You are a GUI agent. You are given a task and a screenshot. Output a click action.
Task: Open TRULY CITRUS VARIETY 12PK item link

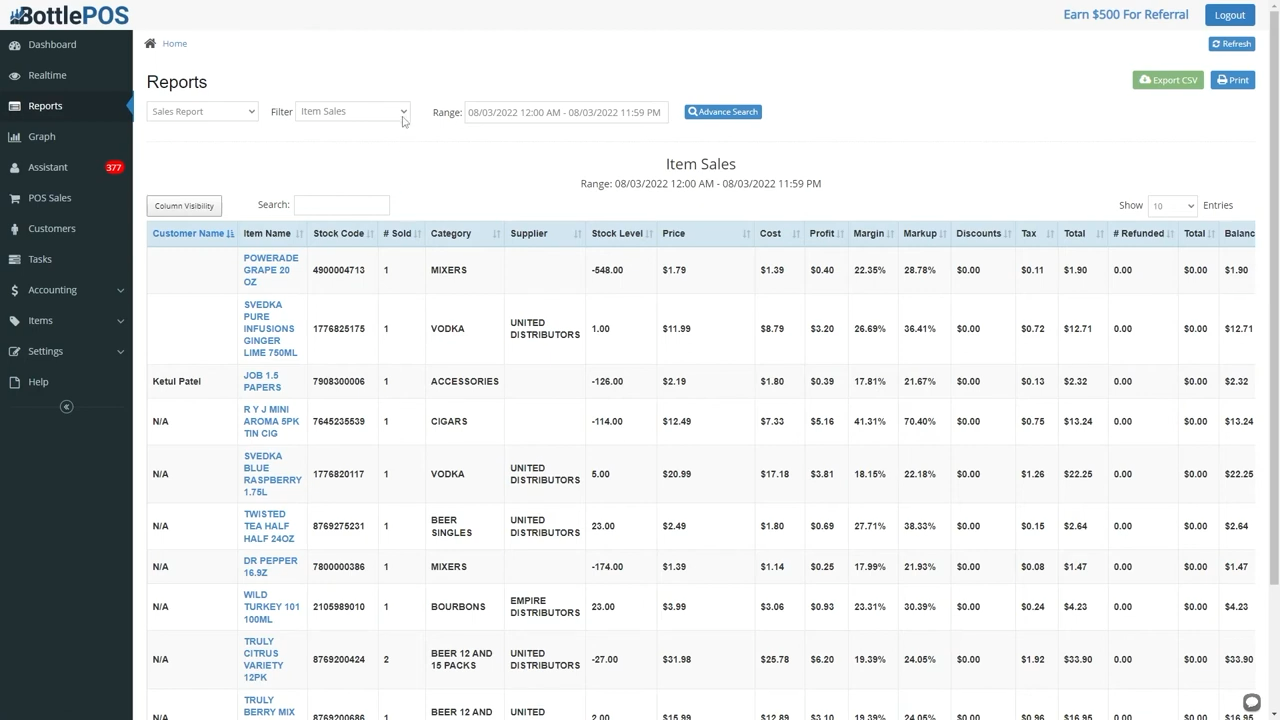265,660
